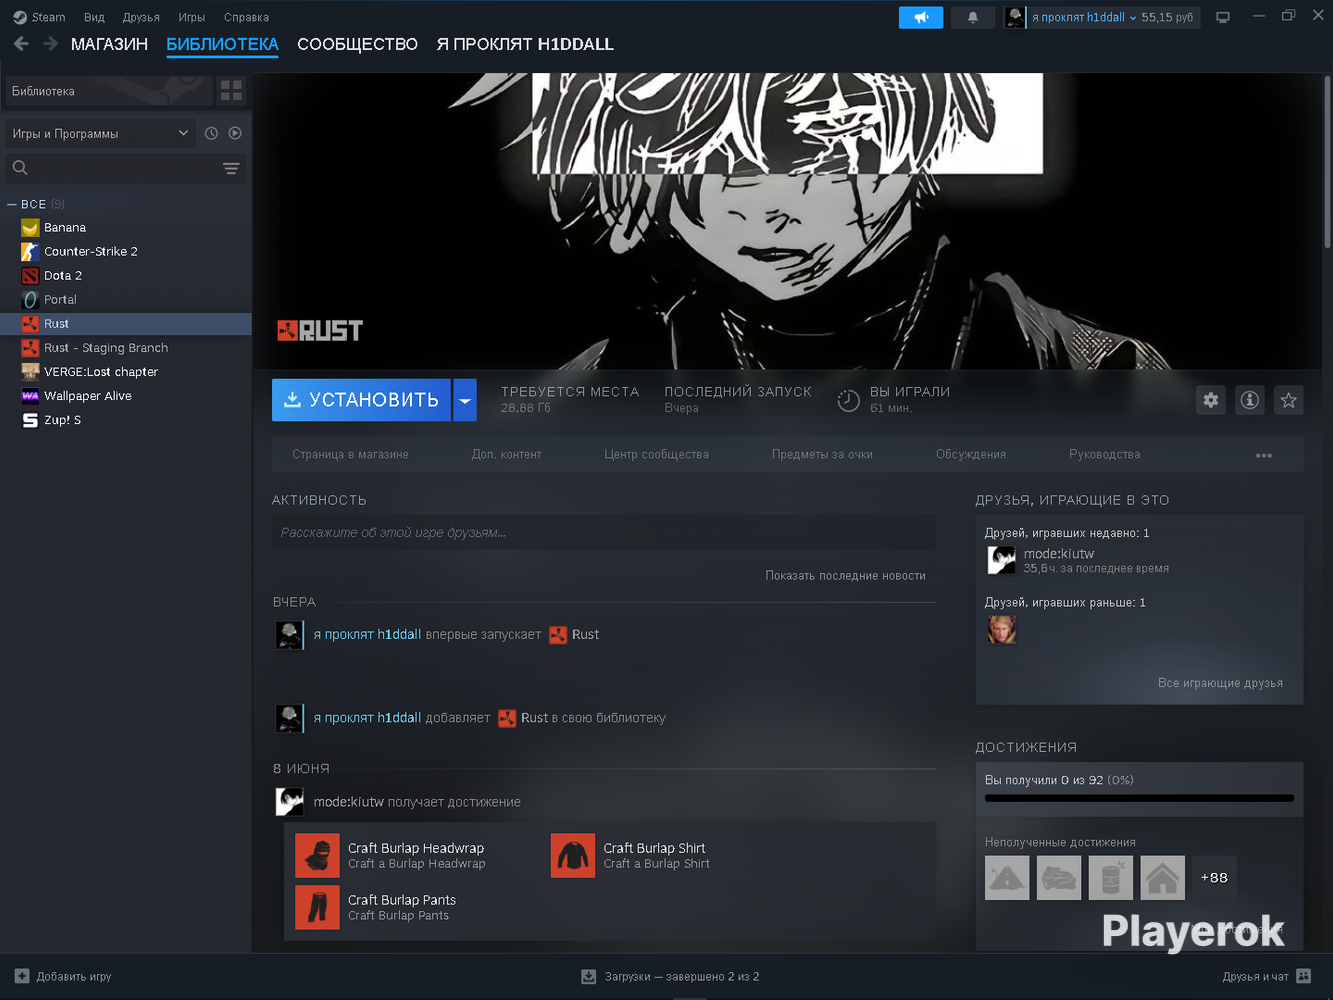The width and height of the screenshot is (1333, 1000).
Task: Click the УСТАНОВИТЬ install button
Action: (361, 400)
